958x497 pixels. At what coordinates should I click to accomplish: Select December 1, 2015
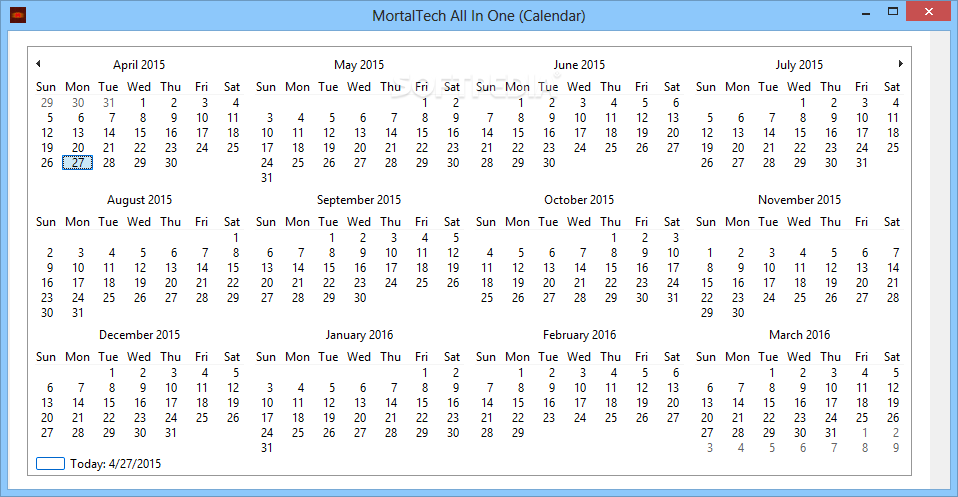click(x=112, y=373)
